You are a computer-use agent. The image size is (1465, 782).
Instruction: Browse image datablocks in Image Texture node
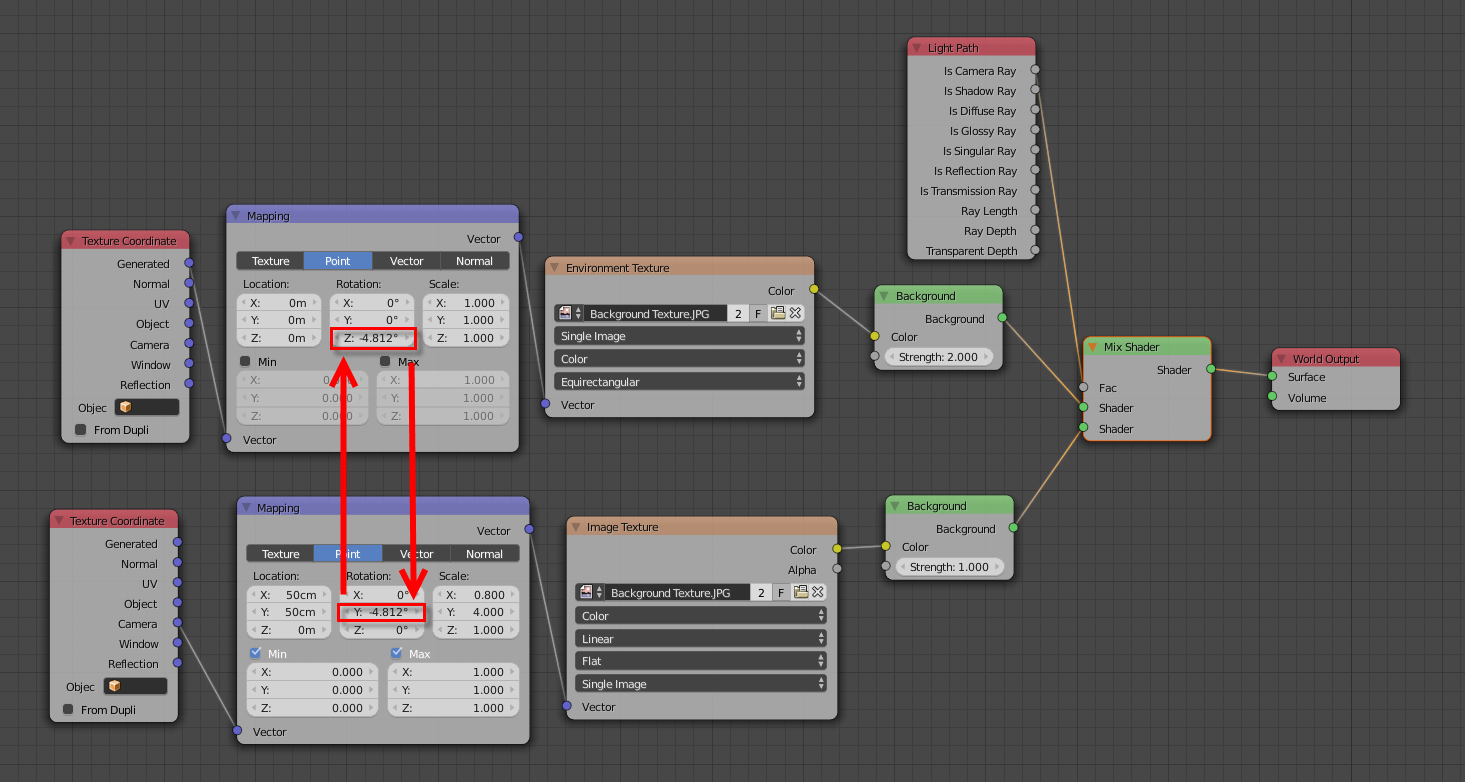pos(590,593)
